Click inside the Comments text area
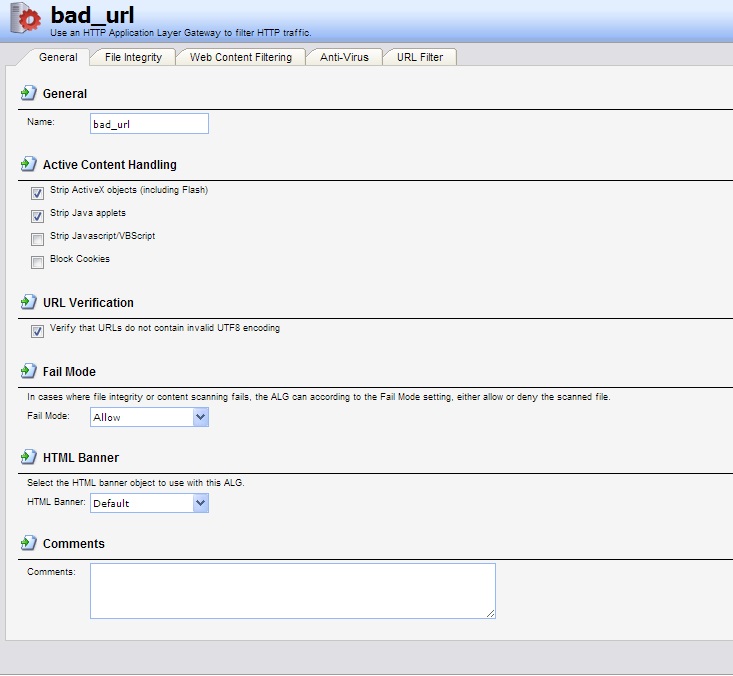This screenshot has width=733, height=676. 292,591
